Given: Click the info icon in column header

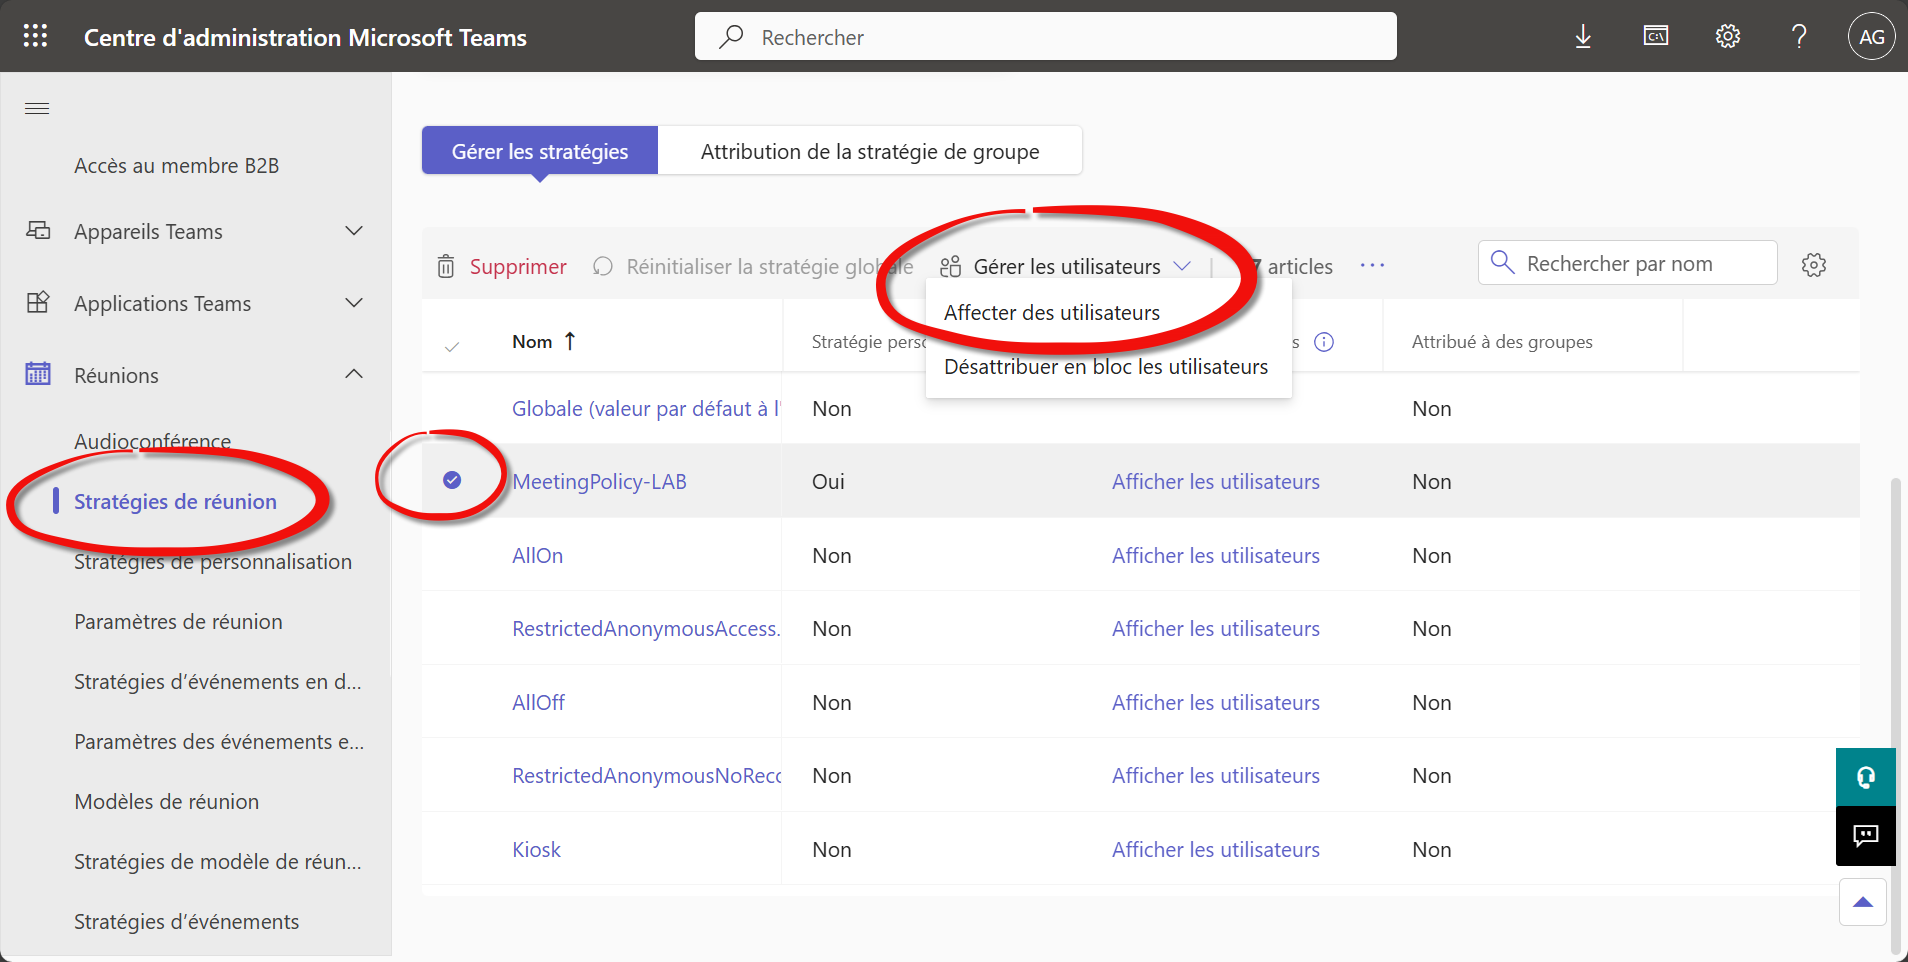Looking at the screenshot, I should tap(1324, 342).
